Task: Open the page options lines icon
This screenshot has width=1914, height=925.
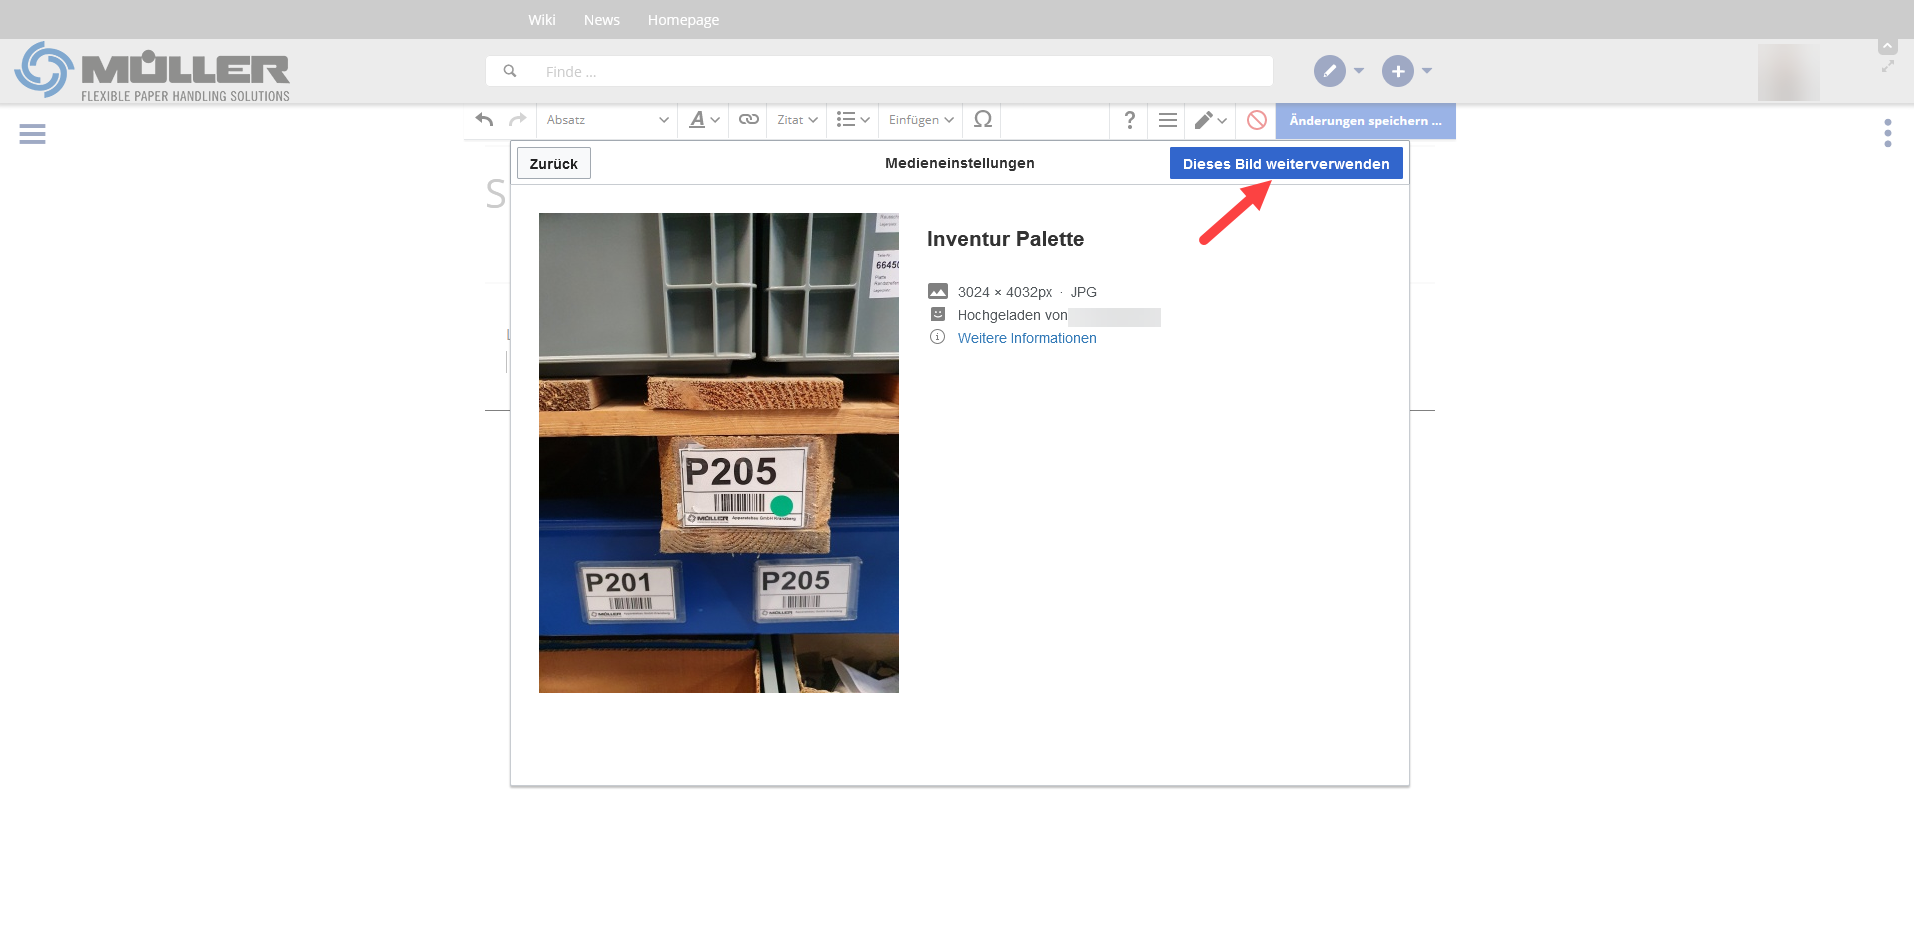Action: (x=1167, y=120)
